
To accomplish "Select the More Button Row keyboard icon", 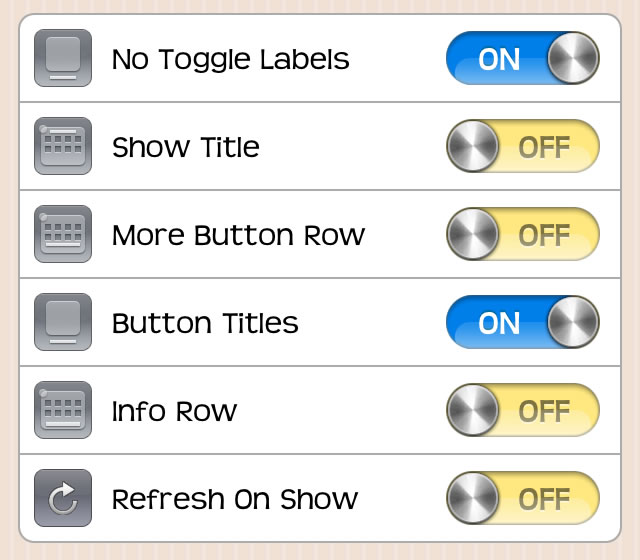I will click(63, 234).
